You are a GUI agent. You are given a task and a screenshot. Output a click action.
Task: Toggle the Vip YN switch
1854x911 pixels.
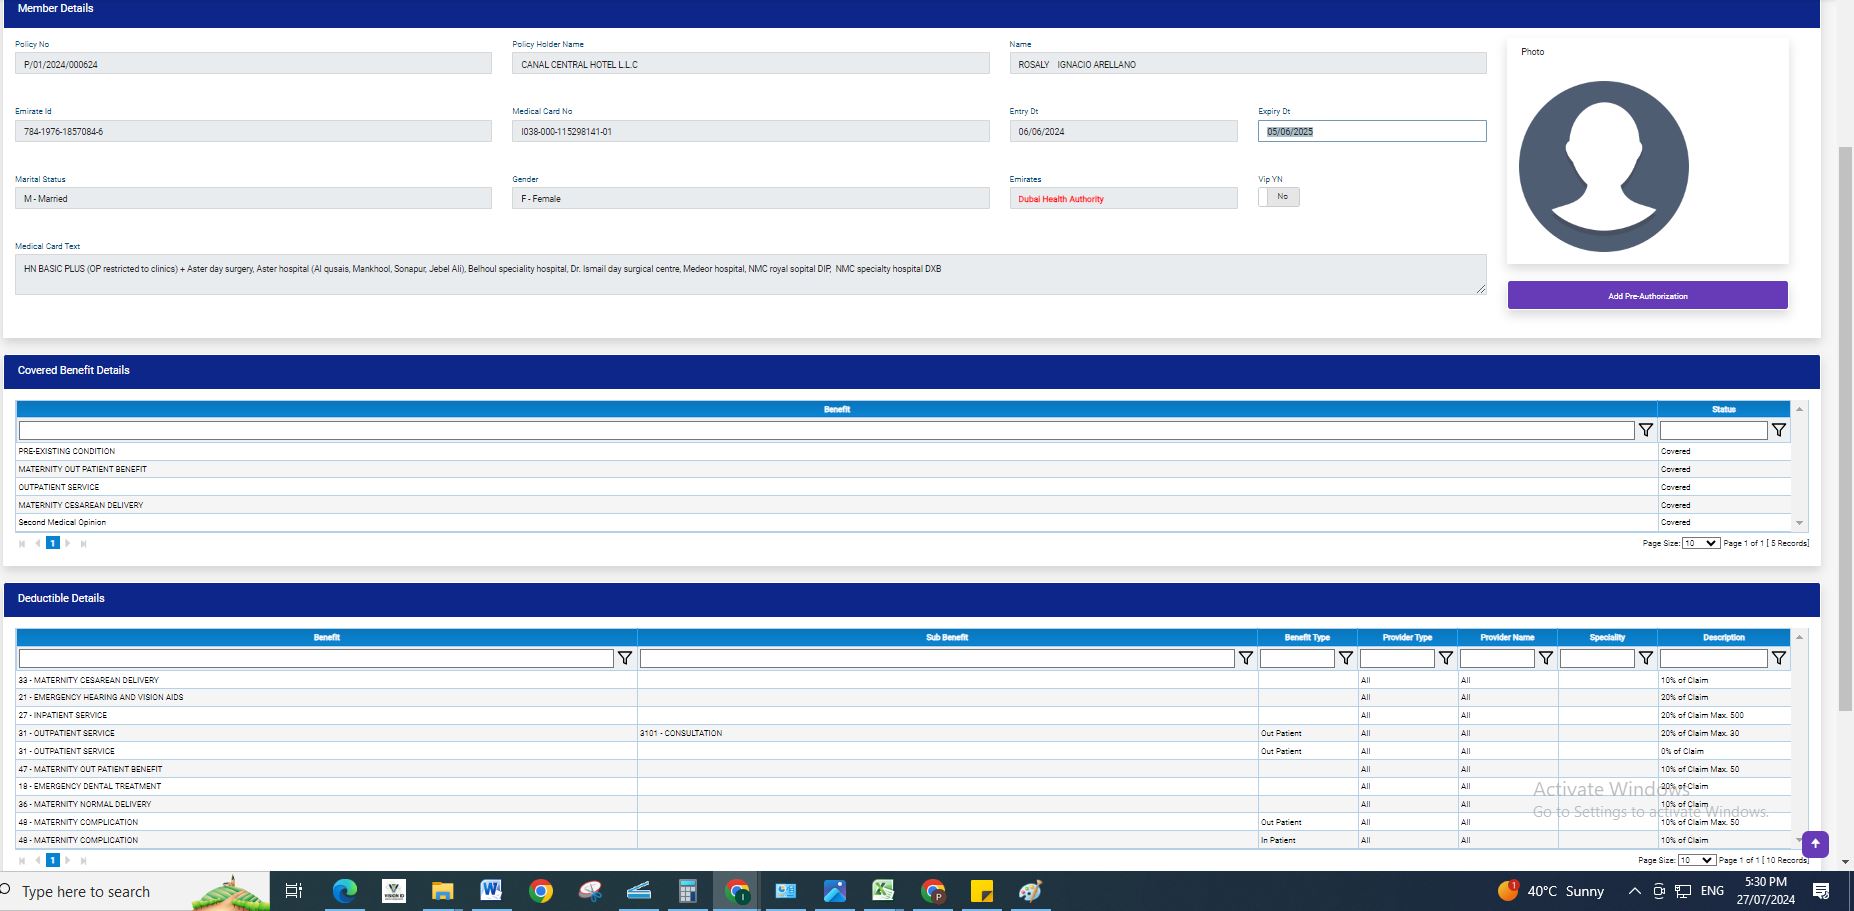pos(1278,197)
